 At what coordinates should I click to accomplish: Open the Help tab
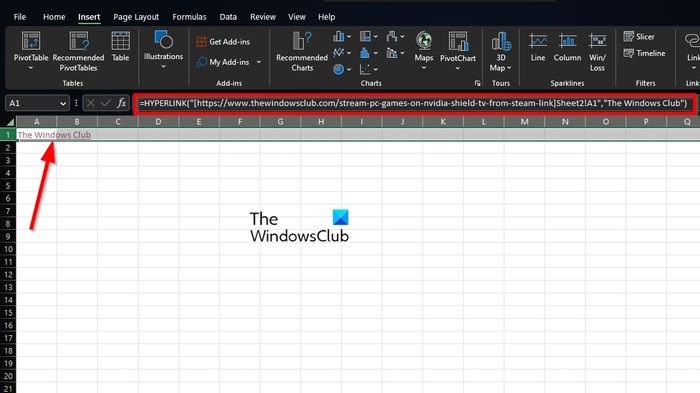(326, 17)
